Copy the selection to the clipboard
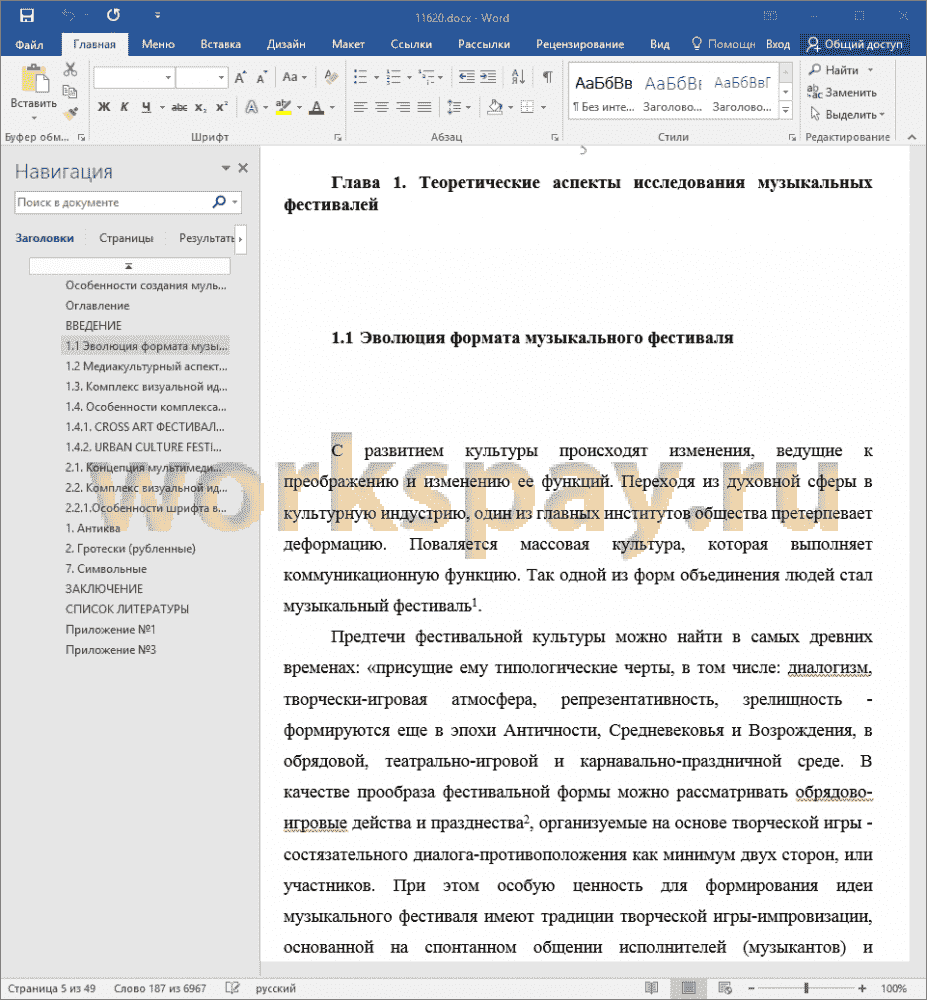927x1000 pixels. click(70, 92)
